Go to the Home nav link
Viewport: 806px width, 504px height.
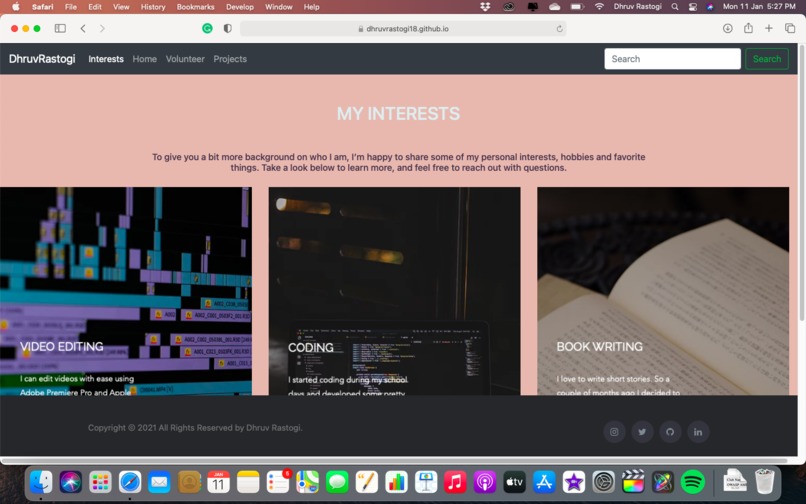tap(144, 59)
